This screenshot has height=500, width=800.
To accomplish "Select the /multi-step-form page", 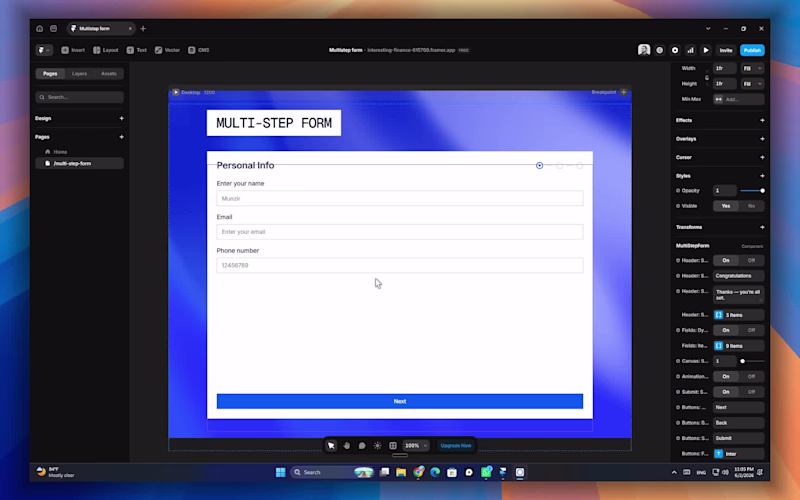I will [79, 163].
